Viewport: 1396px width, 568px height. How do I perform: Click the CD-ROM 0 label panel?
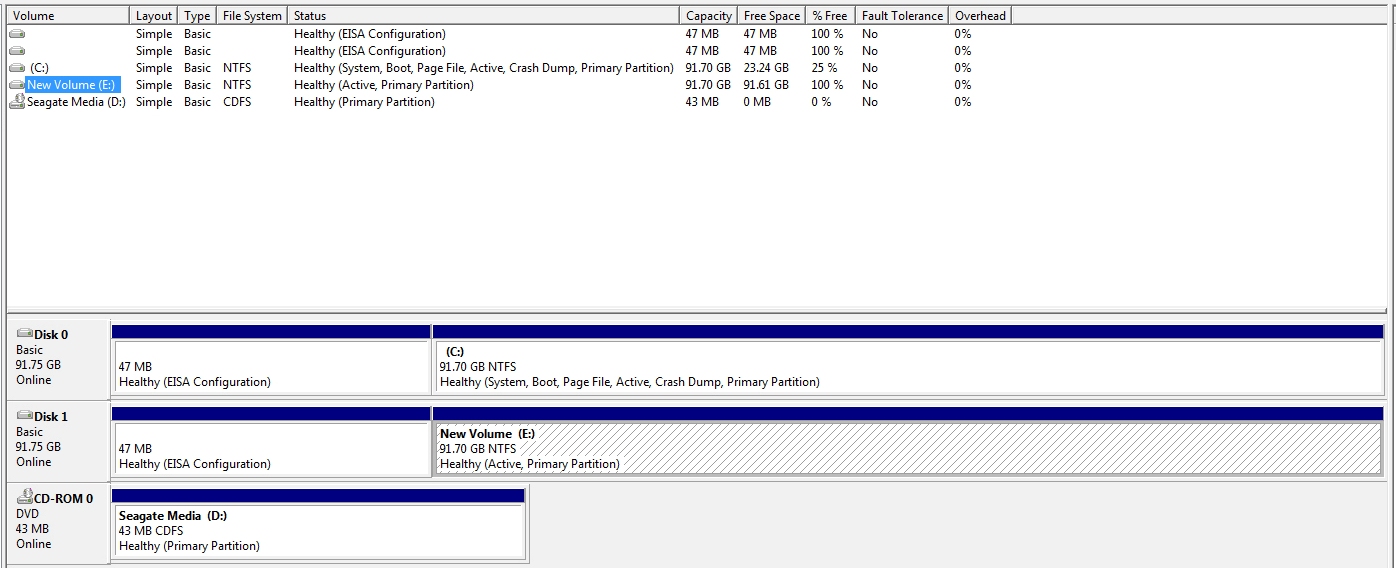(x=58, y=522)
